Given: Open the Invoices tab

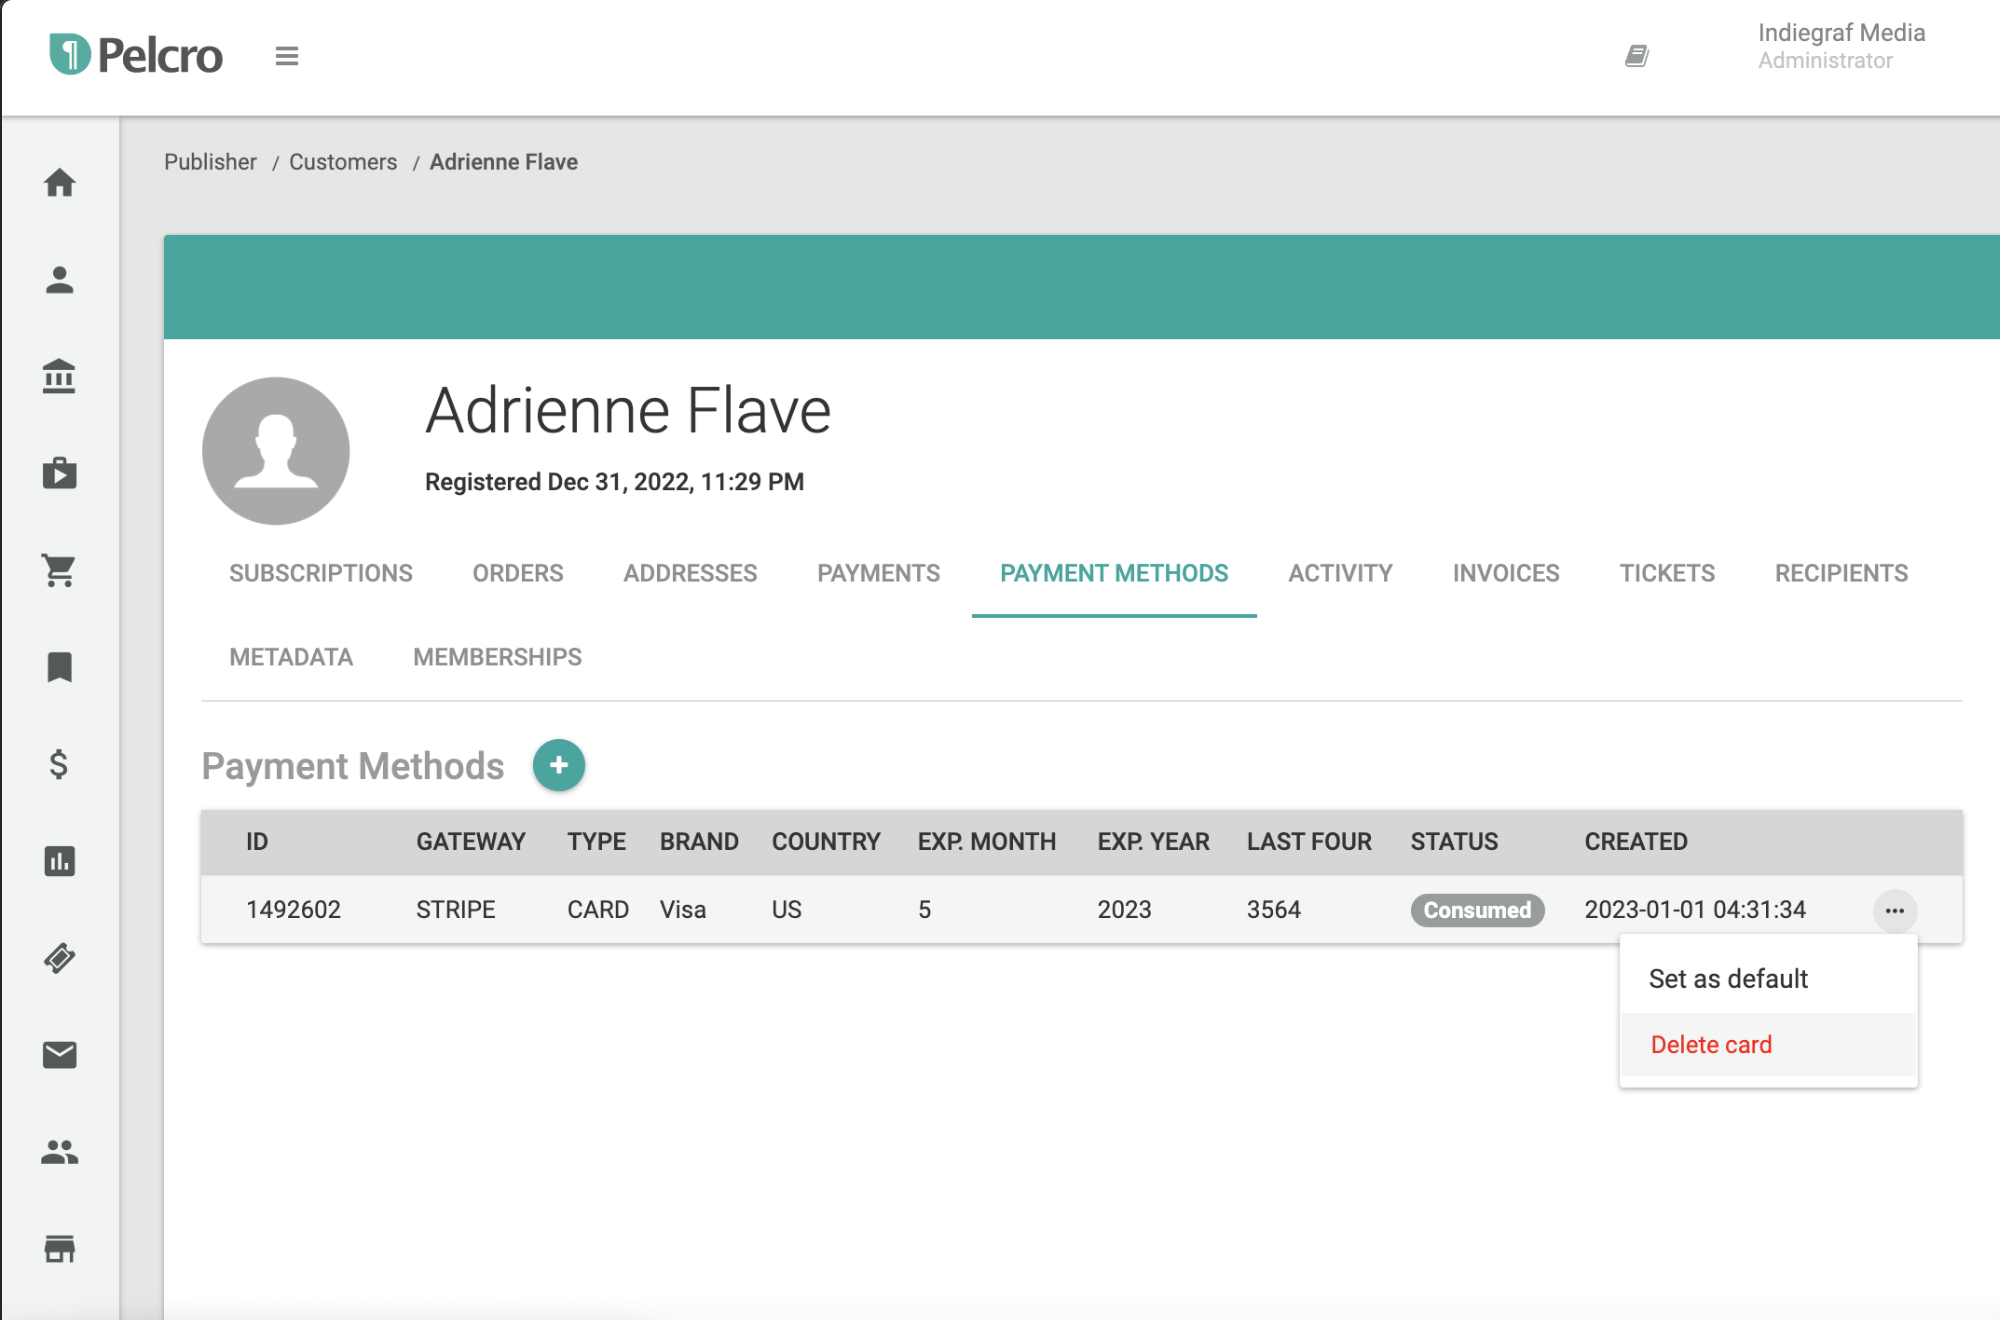Looking at the screenshot, I should [1505, 573].
